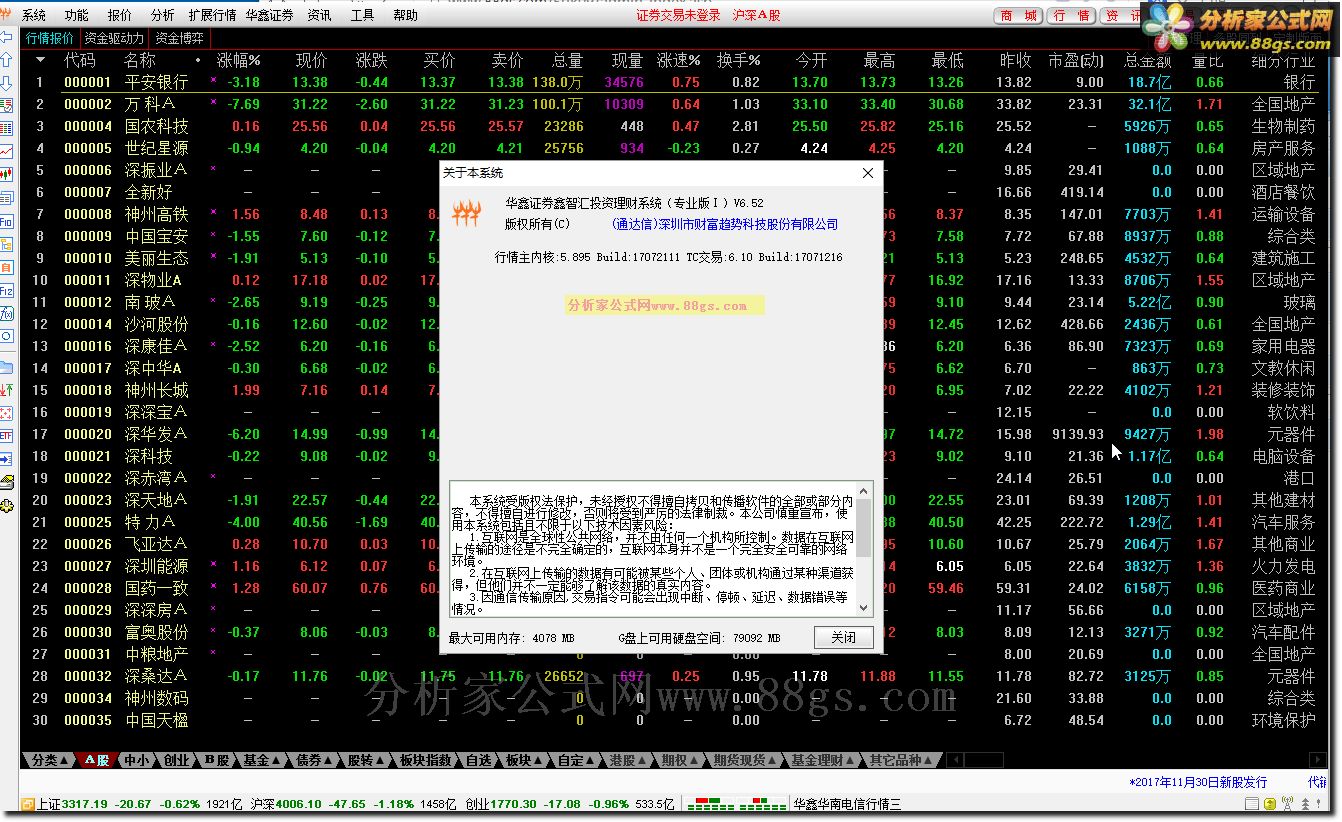Viewport: 1342px width, 822px height.
Task: Switch to the 资金驱动力 tab
Action: click(x=114, y=39)
